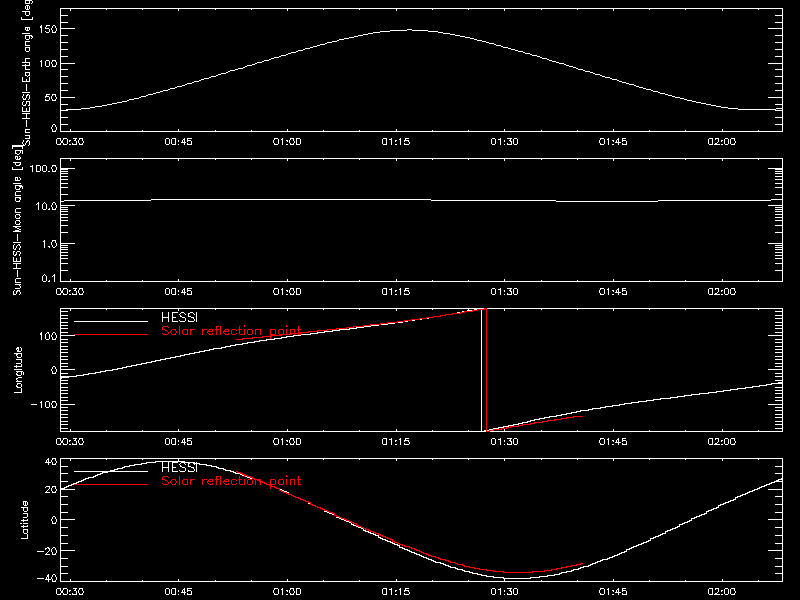Click the peak of the Earth angle curve
This screenshot has height=600, width=800.
408,30
